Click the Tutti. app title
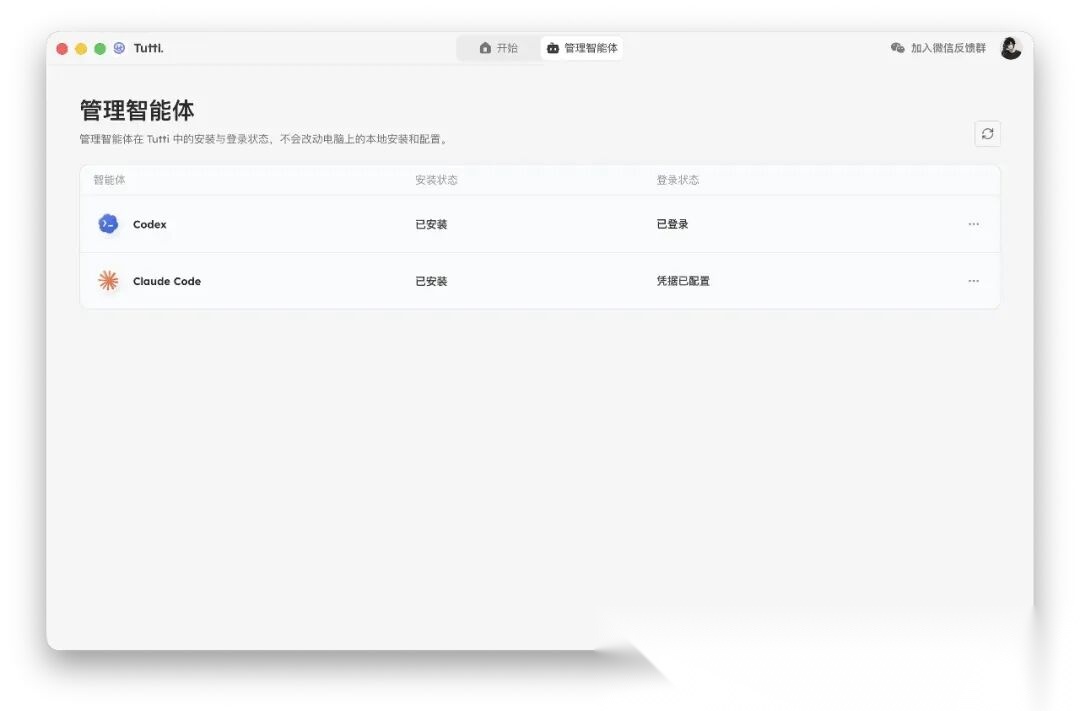This screenshot has height=711, width=1080. (148, 48)
